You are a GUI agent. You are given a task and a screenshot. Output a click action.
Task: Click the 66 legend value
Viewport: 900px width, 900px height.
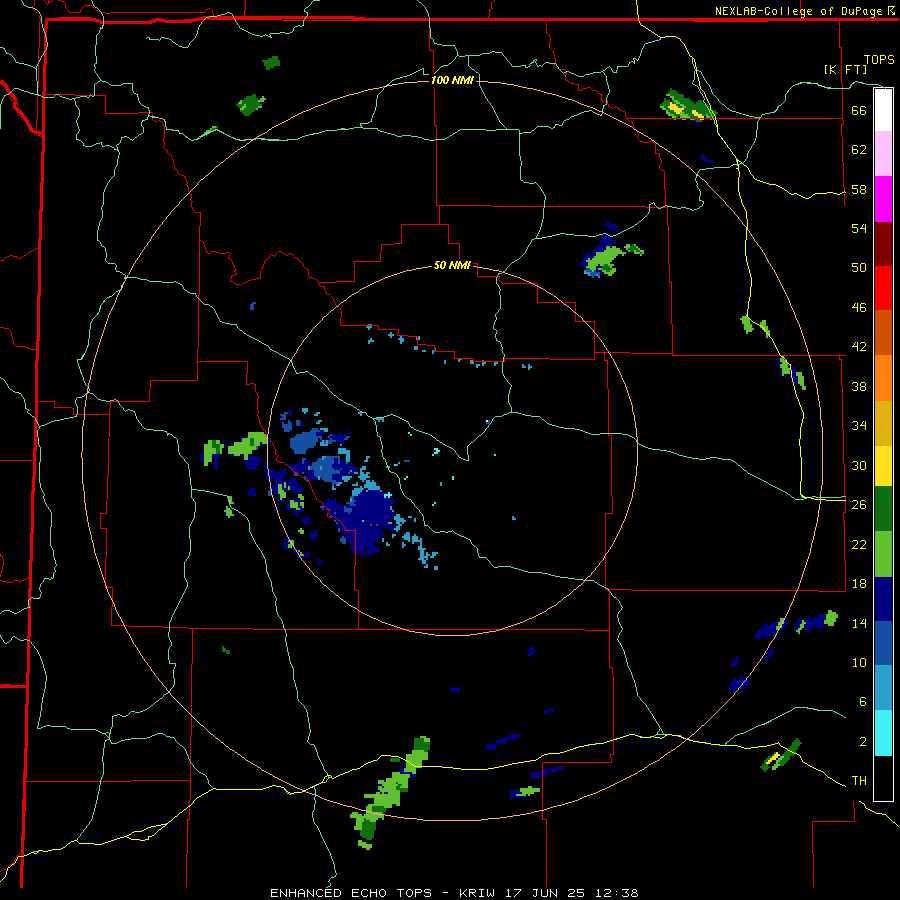859,110
